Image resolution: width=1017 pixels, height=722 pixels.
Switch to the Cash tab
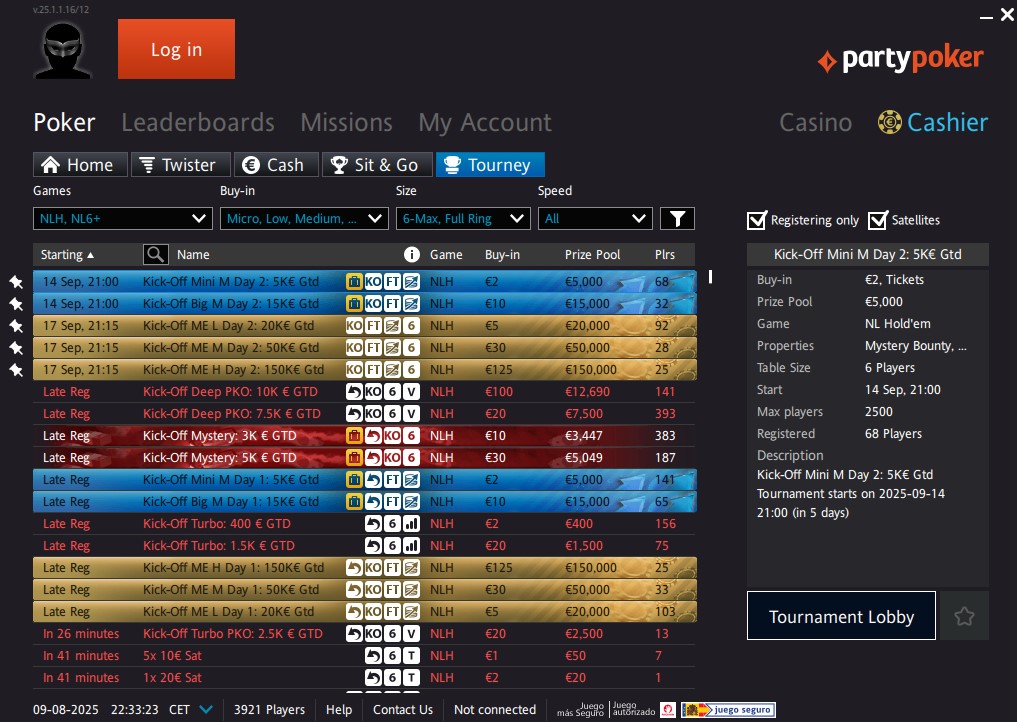(276, 165)
